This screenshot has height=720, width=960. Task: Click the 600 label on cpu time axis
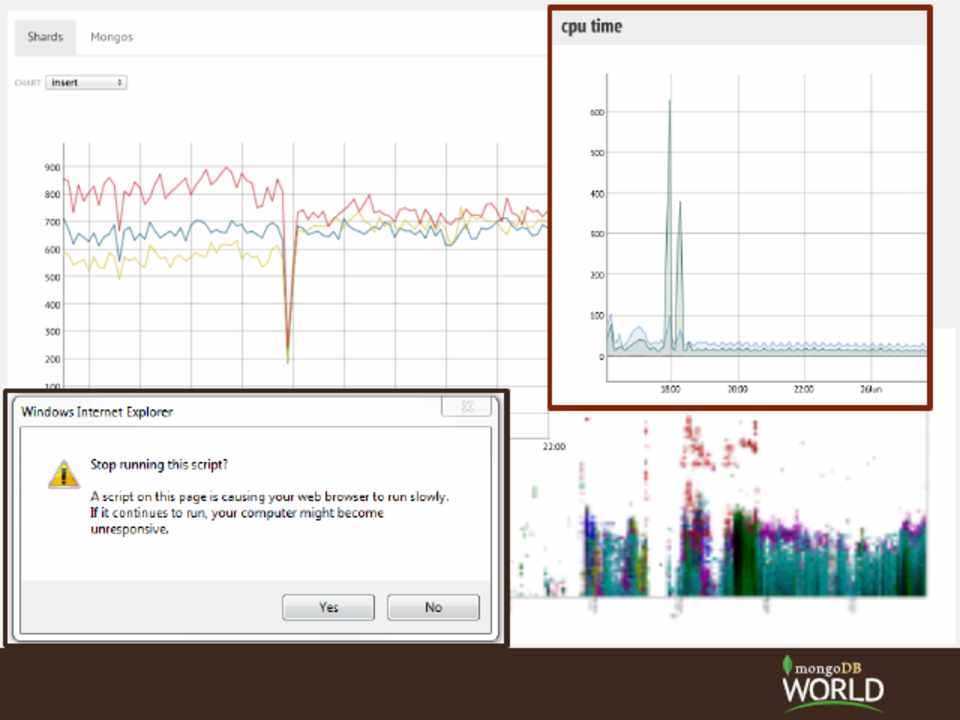click(596, 113)
